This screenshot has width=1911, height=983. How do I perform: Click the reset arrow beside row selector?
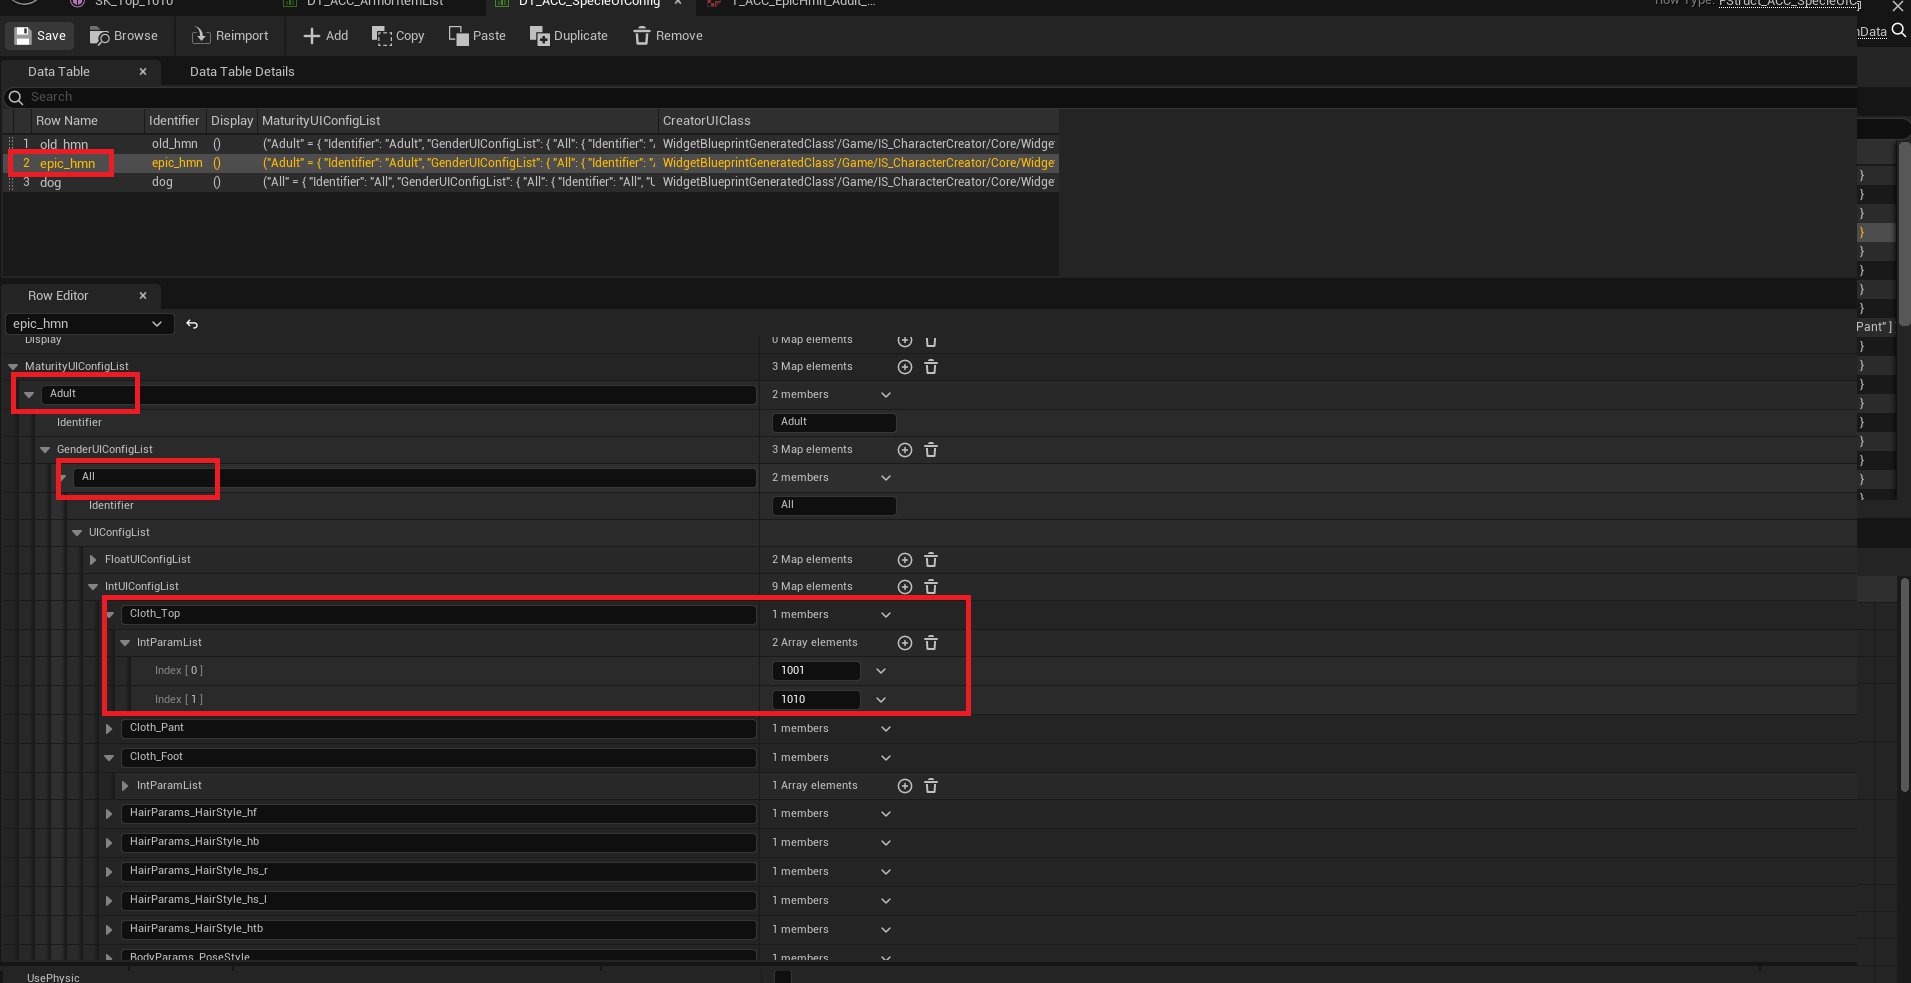tap(192, 324)
